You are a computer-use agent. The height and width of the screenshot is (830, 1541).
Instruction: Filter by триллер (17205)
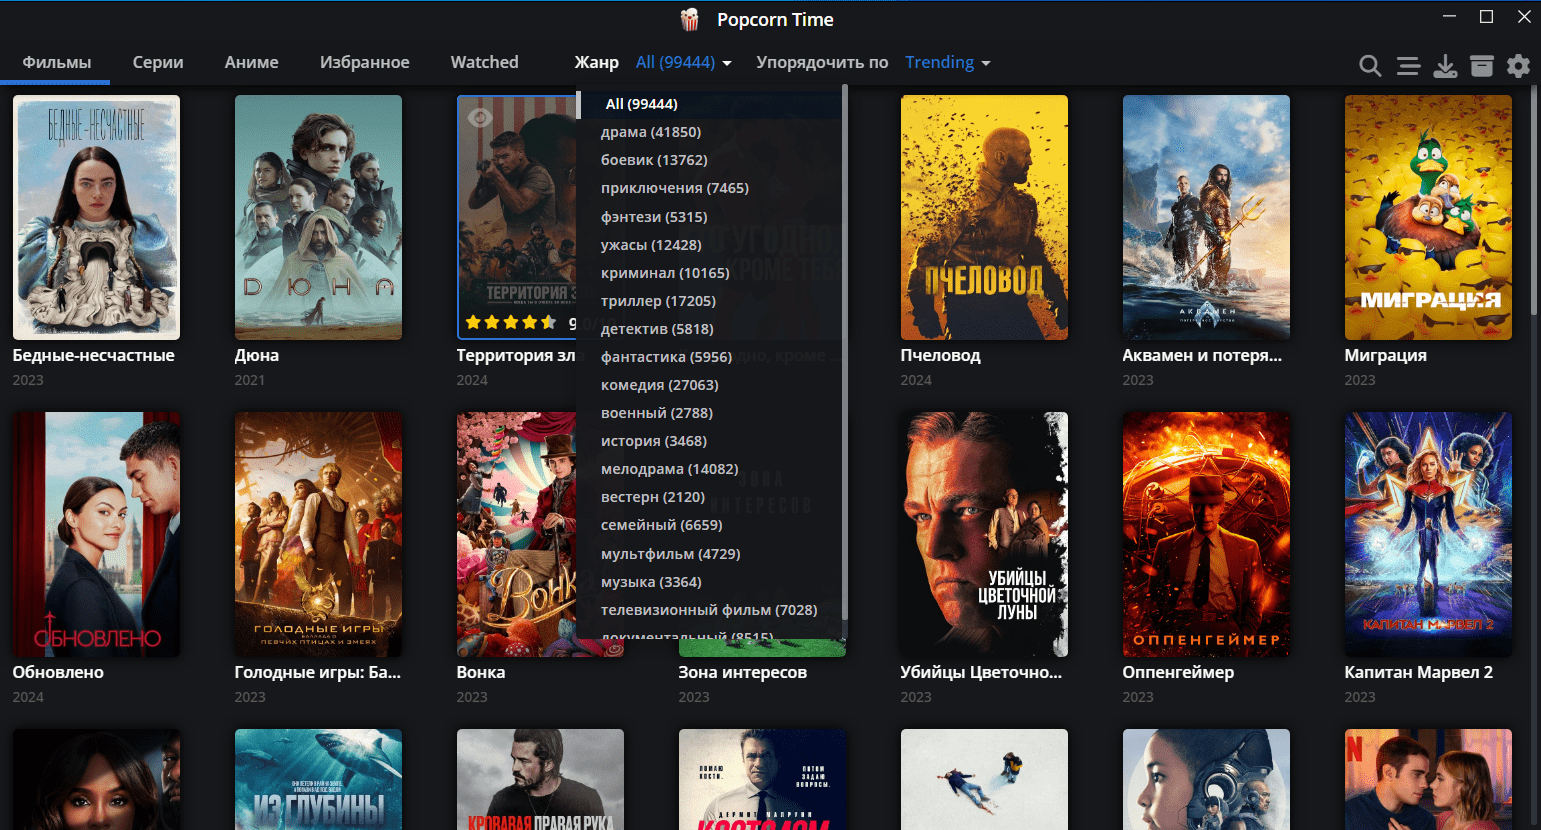pyautogui.click(x=711, y=301)
